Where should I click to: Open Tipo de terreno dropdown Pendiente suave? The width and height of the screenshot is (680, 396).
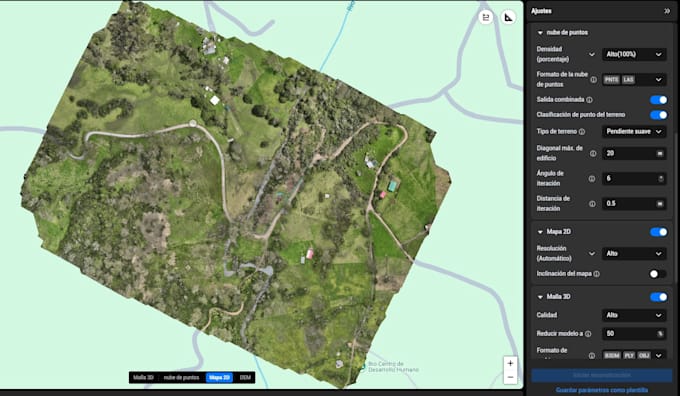click(634, 131)
